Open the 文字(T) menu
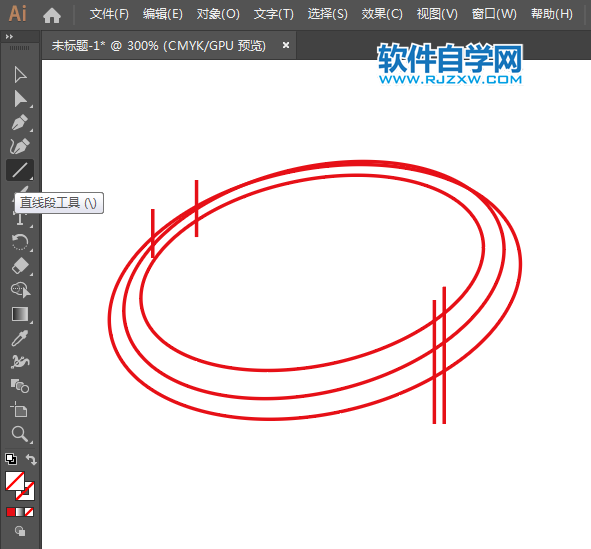 tap(274, 14)
